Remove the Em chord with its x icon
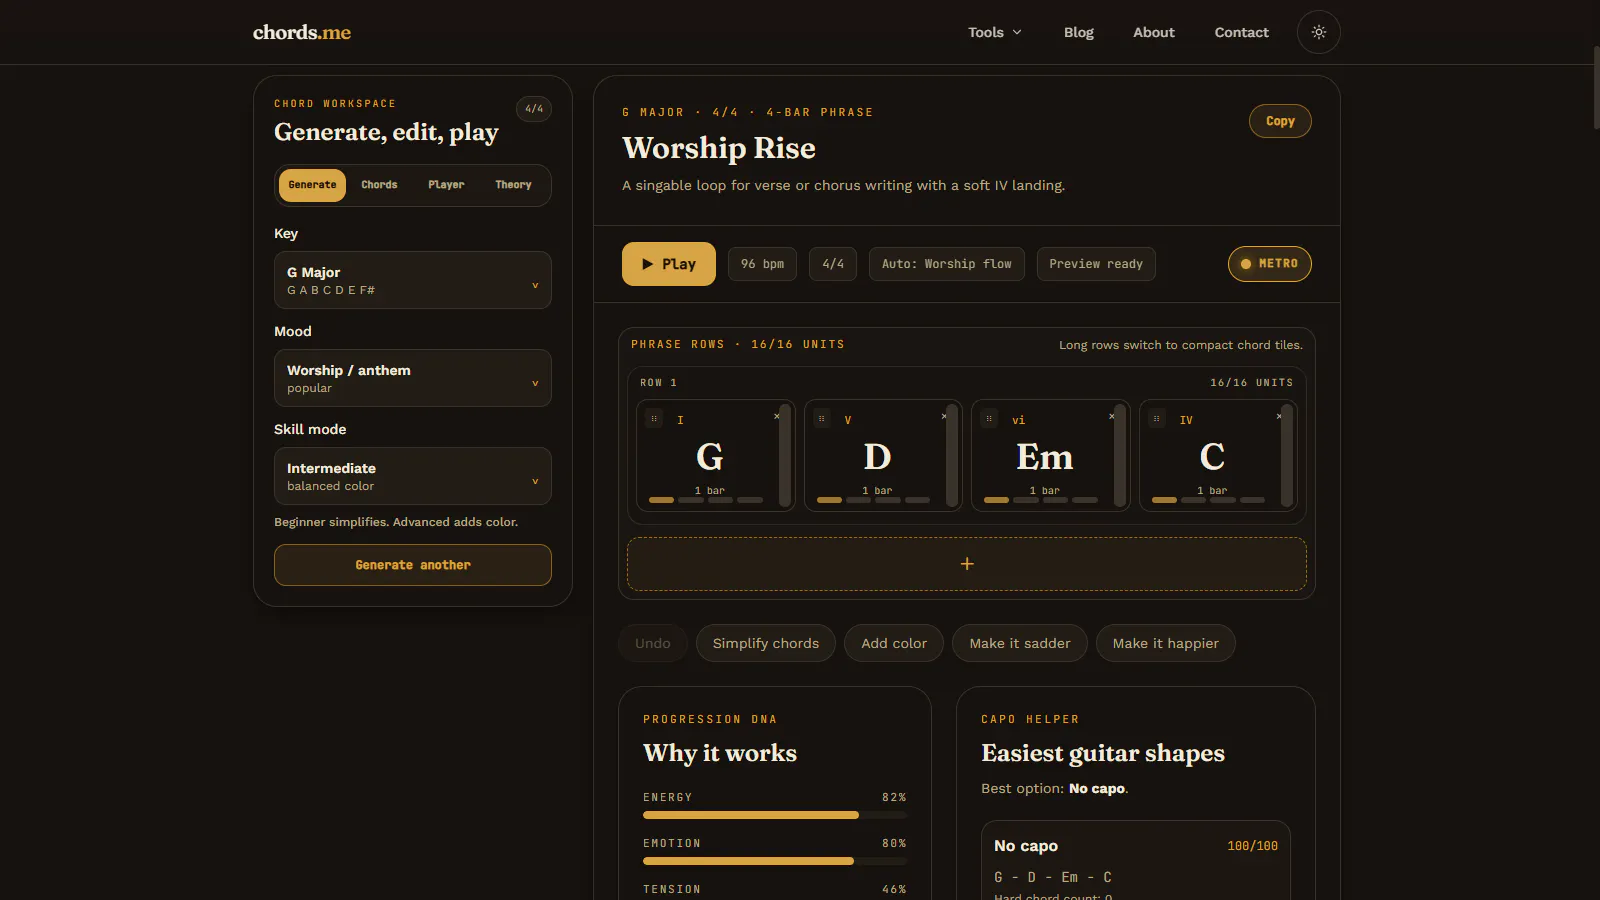This screenshot has height=900, width=1600. pos(1111,416)
